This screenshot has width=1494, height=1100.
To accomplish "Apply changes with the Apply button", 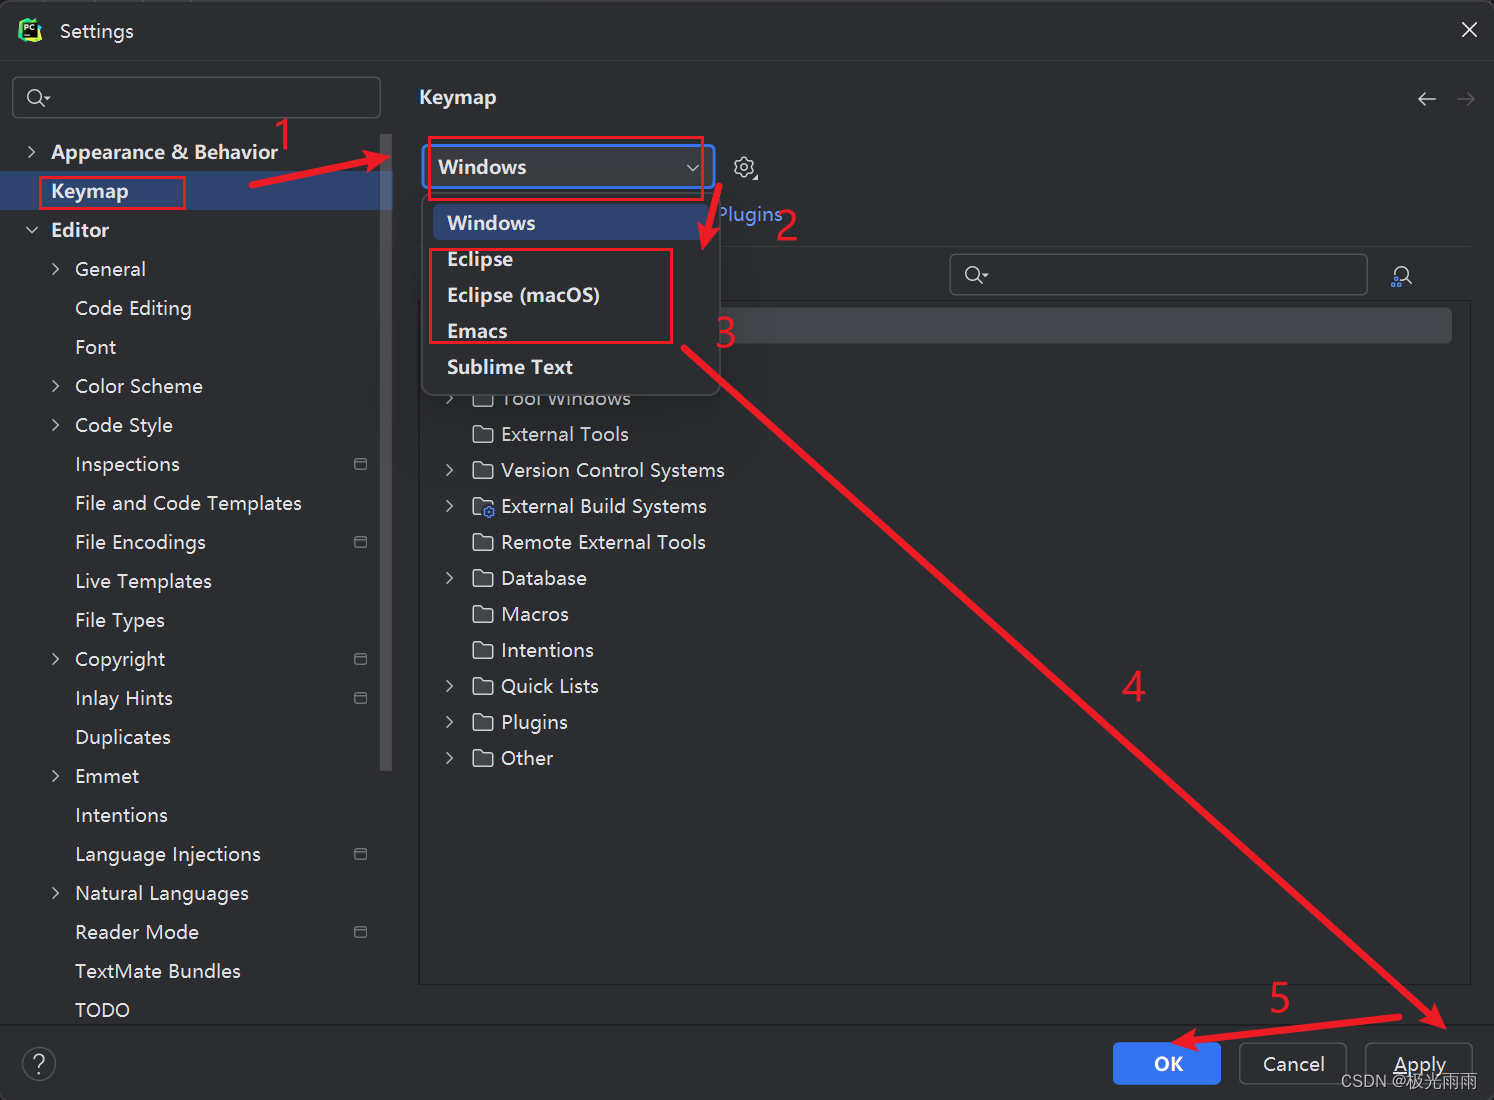I will coord(1419,1063).
